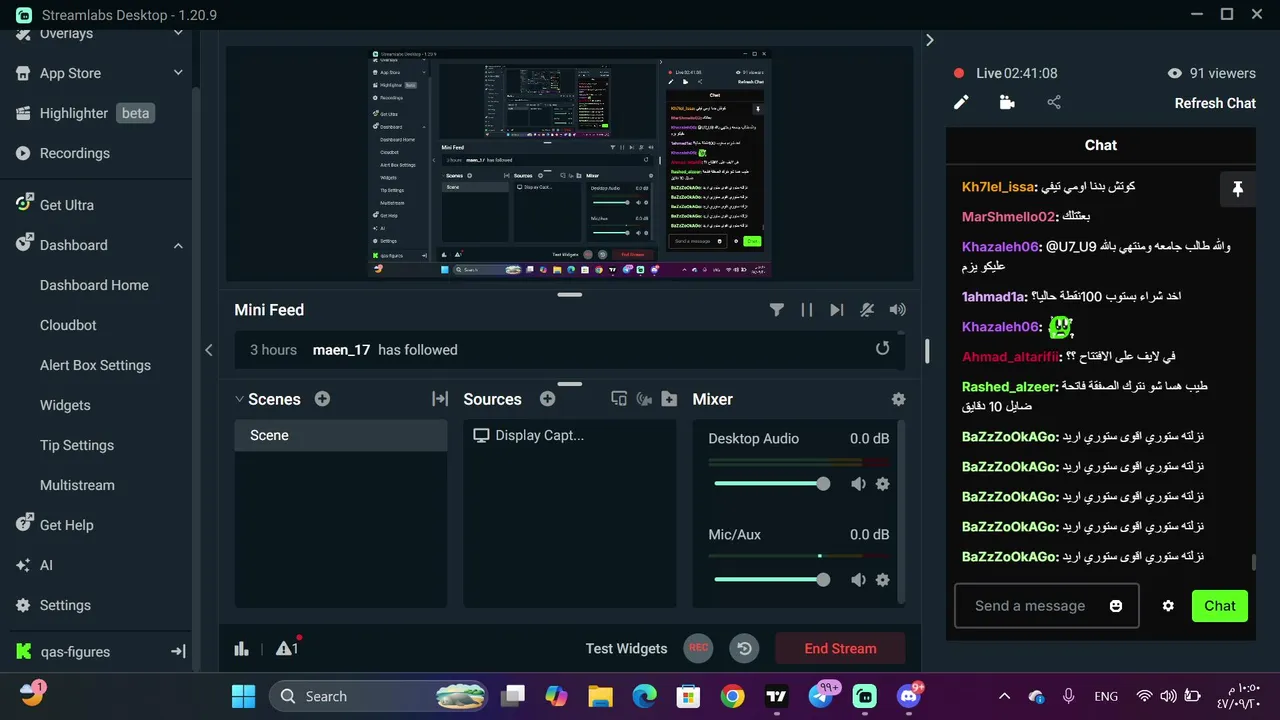Mute the Mic/Aux channel
The height and width of the screenshot is (720, 1280).
coord(858,580)
